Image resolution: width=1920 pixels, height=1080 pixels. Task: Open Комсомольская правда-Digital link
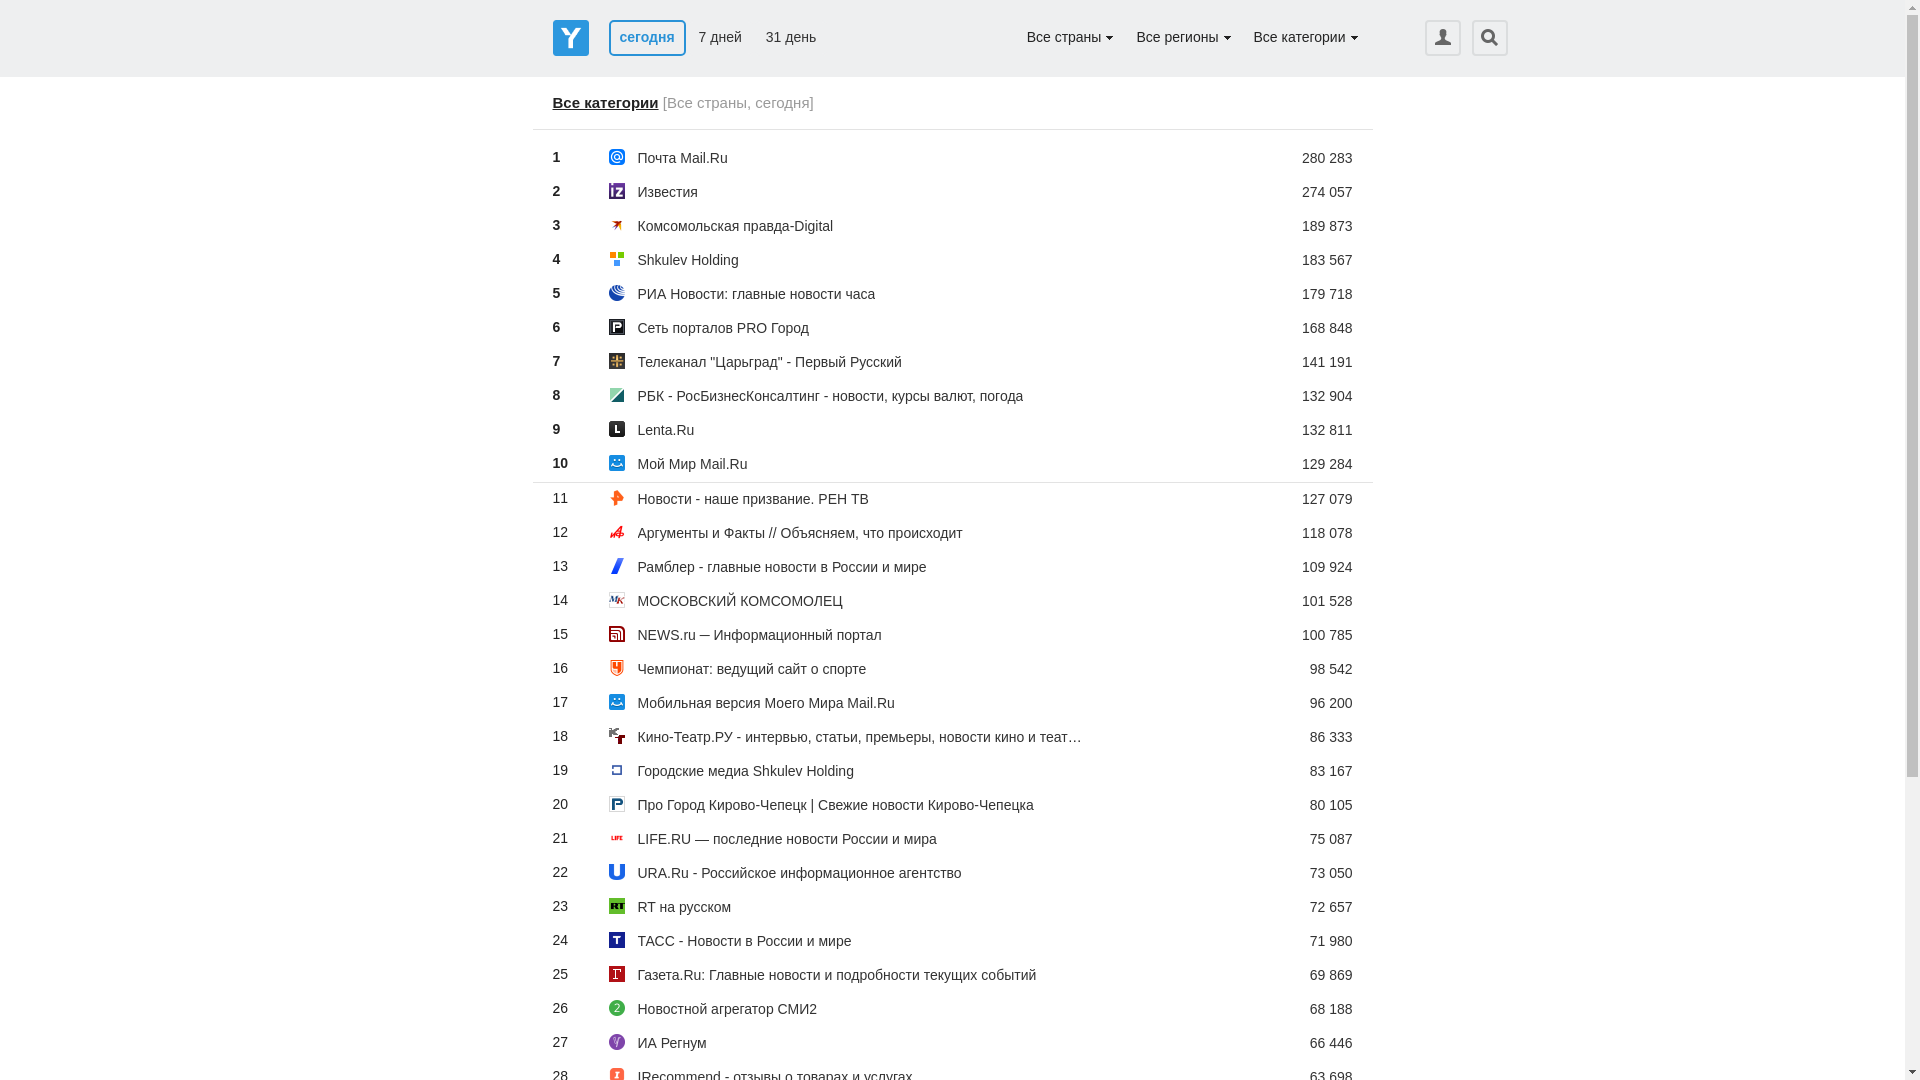(x=735, y=226)
